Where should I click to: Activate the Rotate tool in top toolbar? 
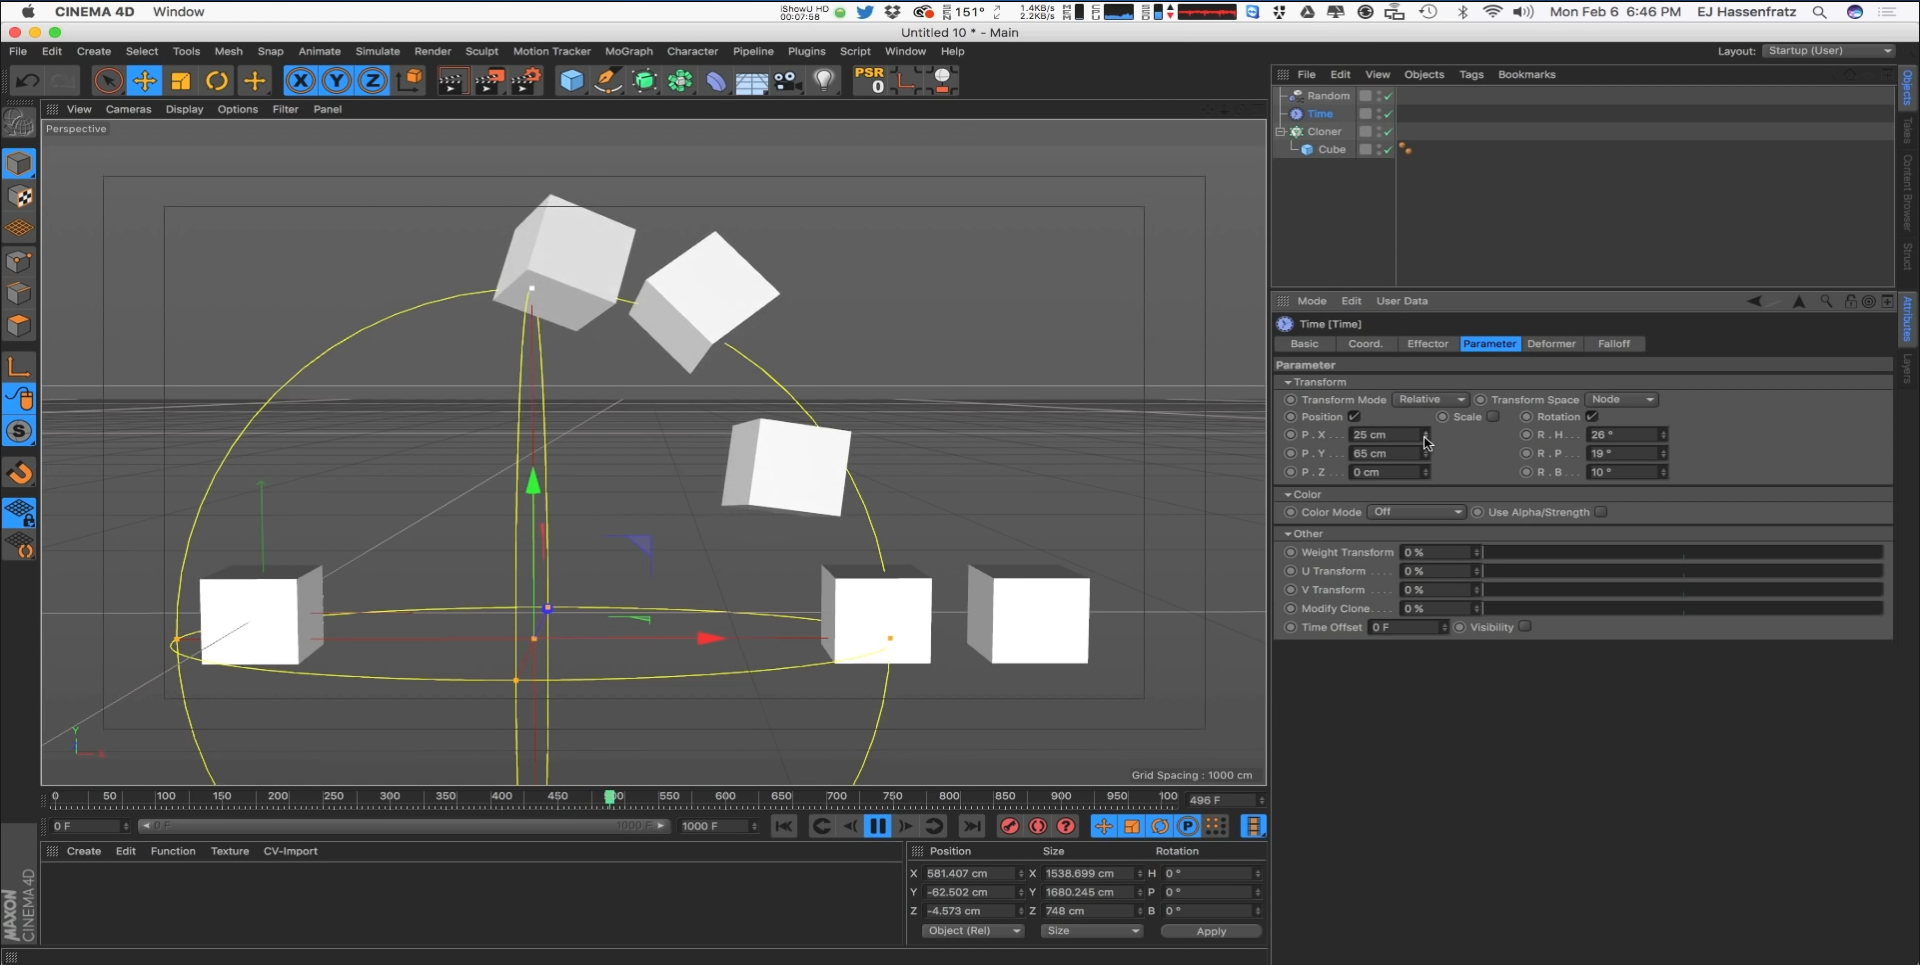217,81
